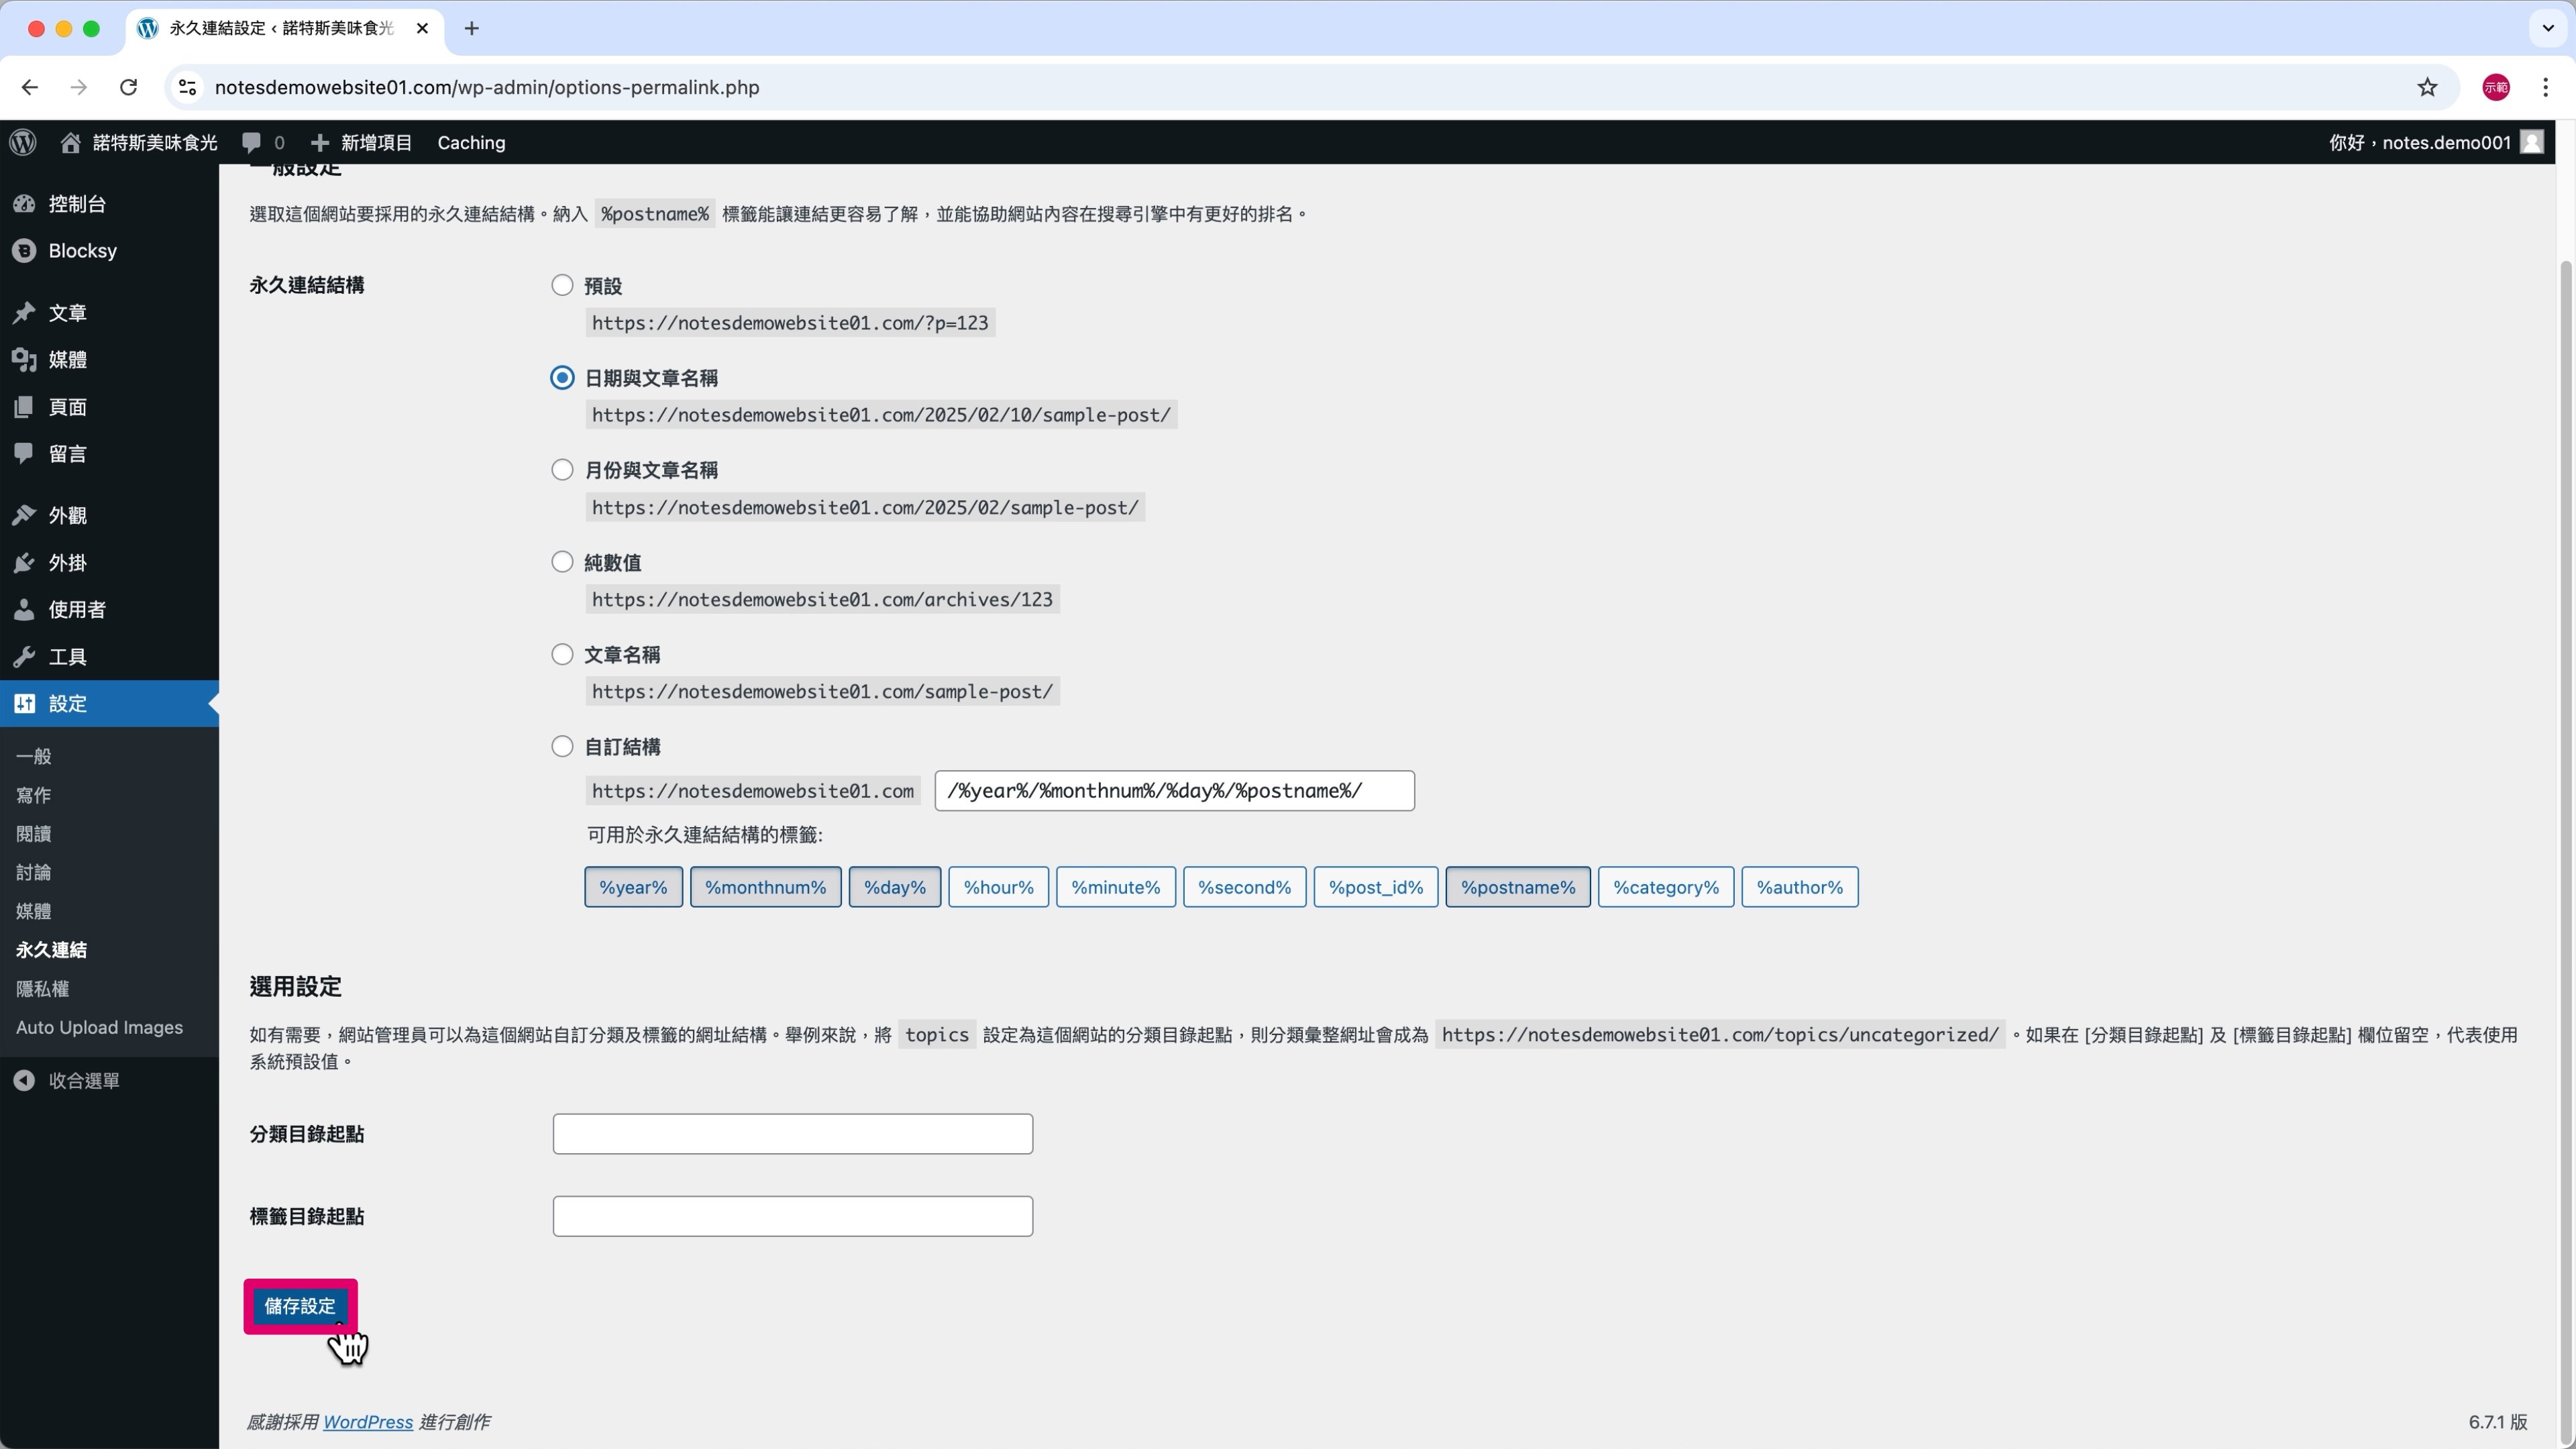Click the 儲存設定 save button
Screen dimensions: 2576x1449
(300, 1306)
